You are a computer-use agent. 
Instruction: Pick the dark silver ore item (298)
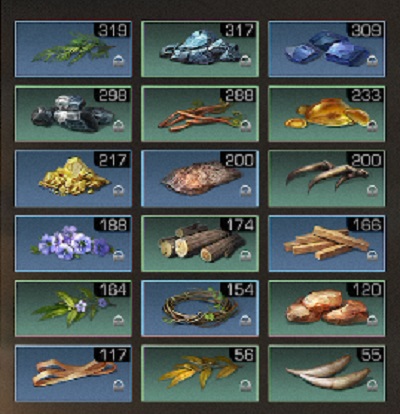click(x=73, y=114)
